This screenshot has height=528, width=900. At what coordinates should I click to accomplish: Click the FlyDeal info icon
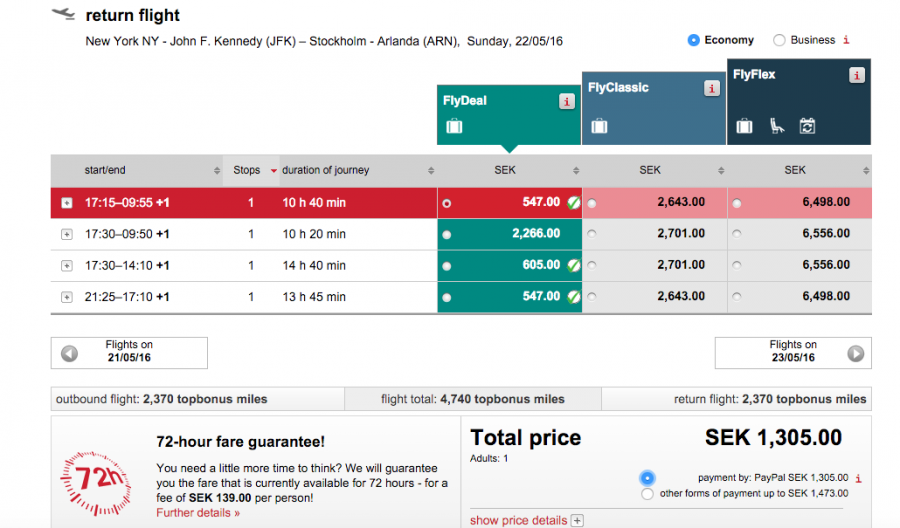tap(566, 101)
